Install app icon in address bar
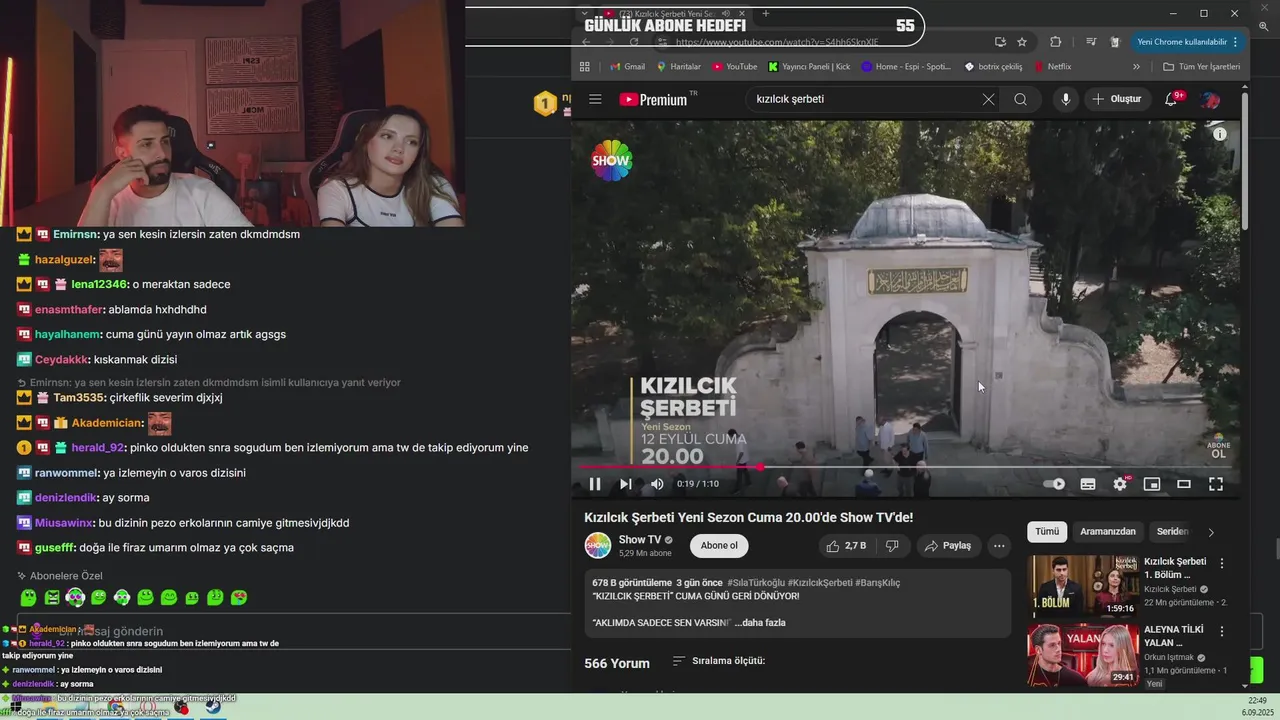Screen dimensions: 1280x720 pos(1000,42)
